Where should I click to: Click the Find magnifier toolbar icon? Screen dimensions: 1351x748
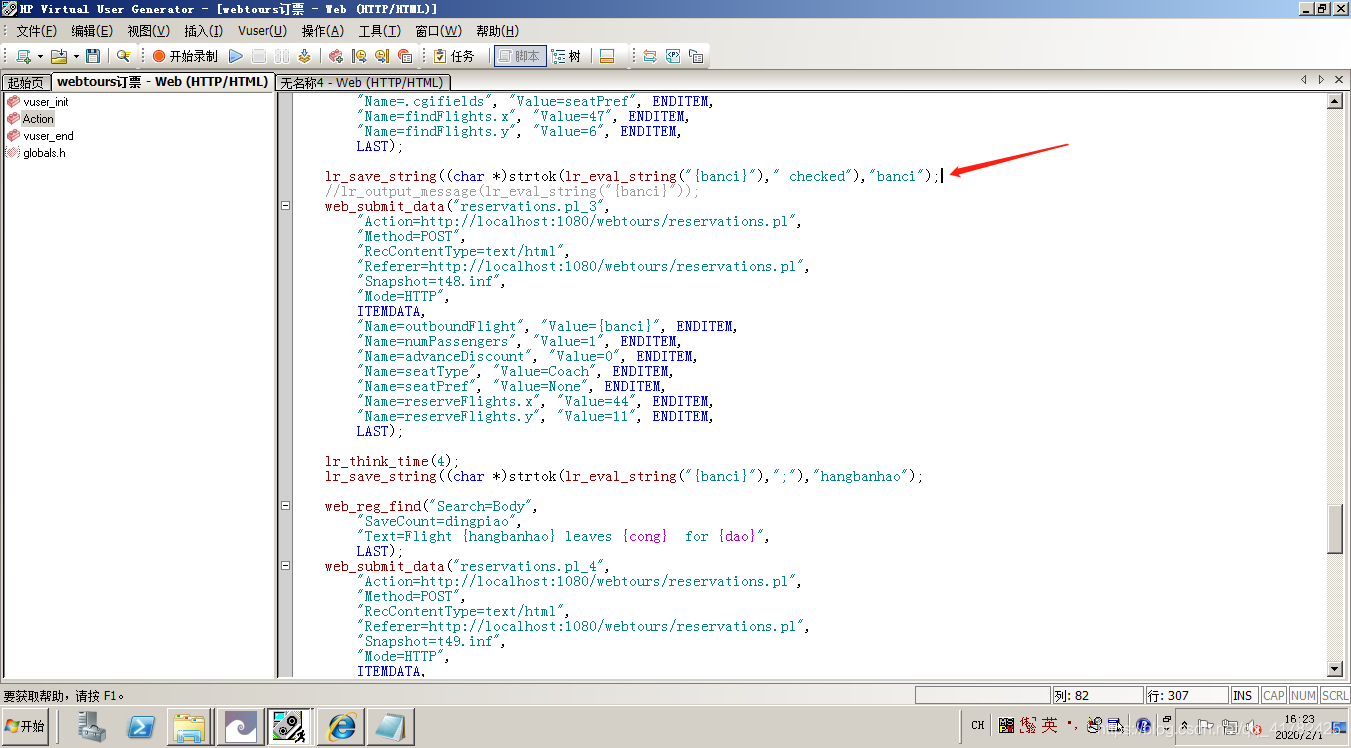124,56
